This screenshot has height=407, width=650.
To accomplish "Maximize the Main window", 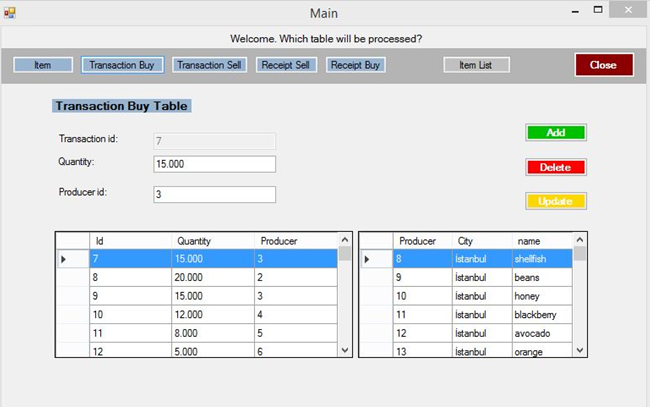I will [598, 10].
